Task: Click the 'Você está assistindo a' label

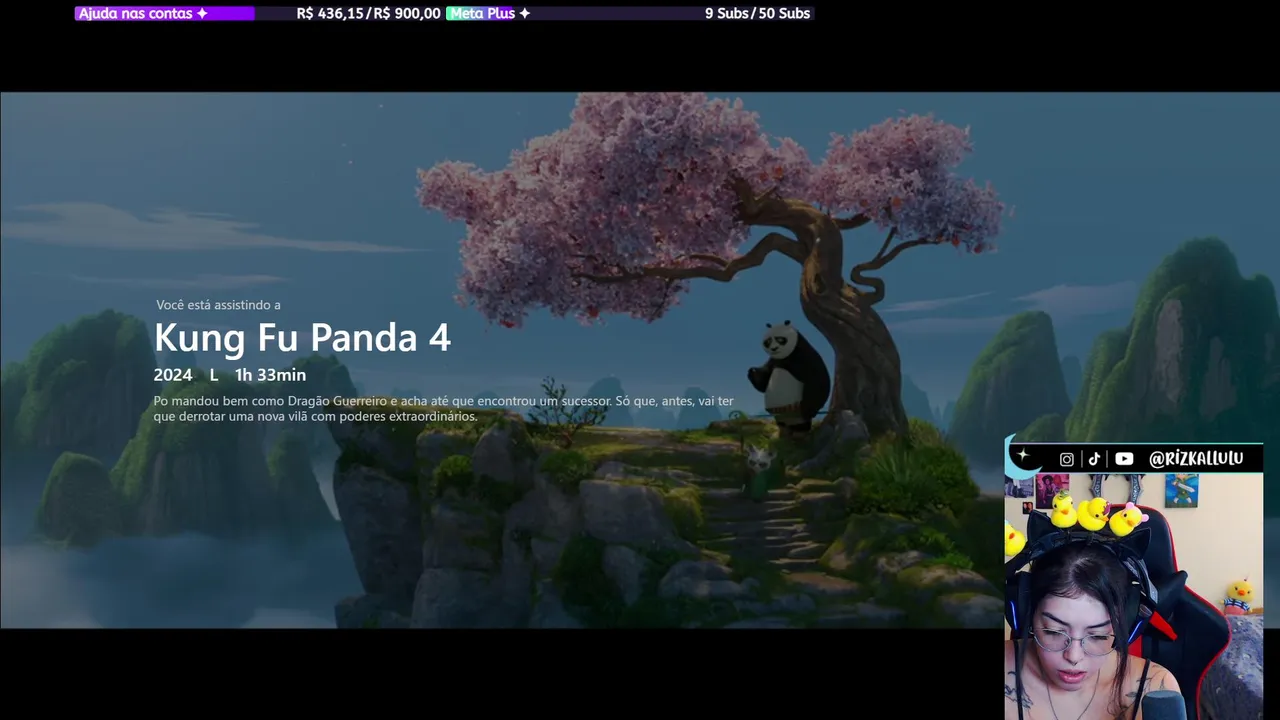Action: 218,305
